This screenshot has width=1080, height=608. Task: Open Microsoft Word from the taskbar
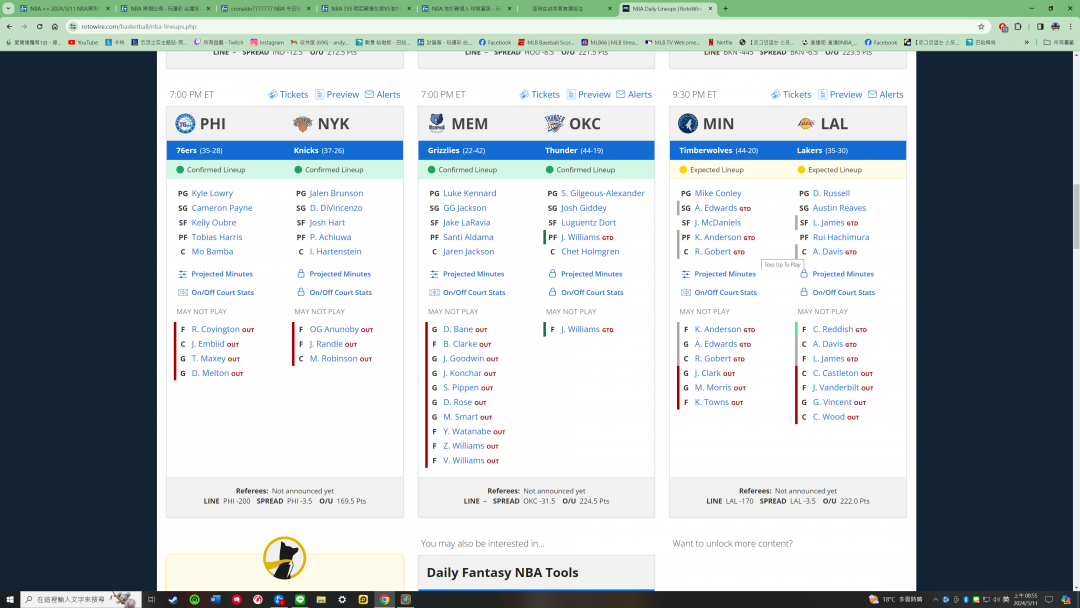point(216,600)
